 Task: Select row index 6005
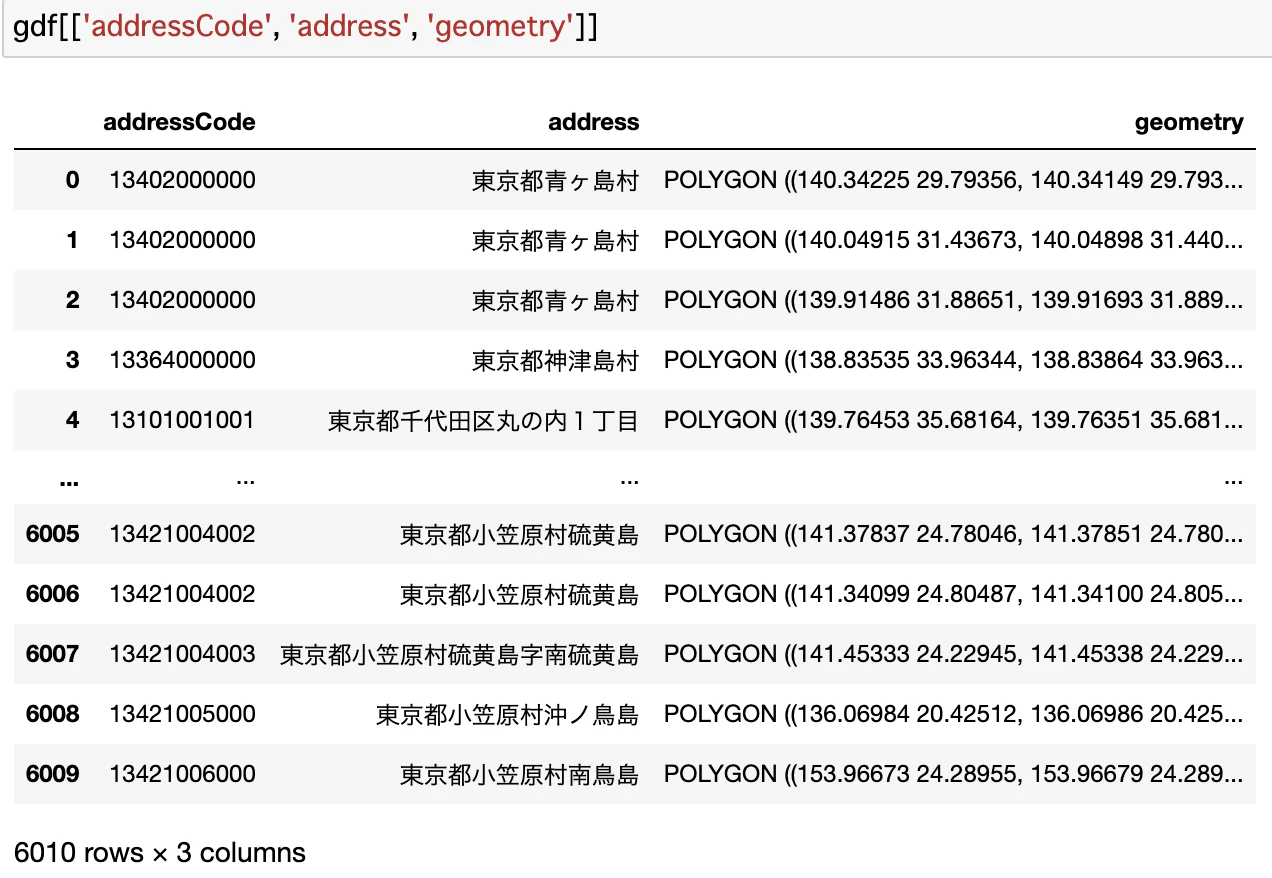pyautogui.click(x=53, y=534)
